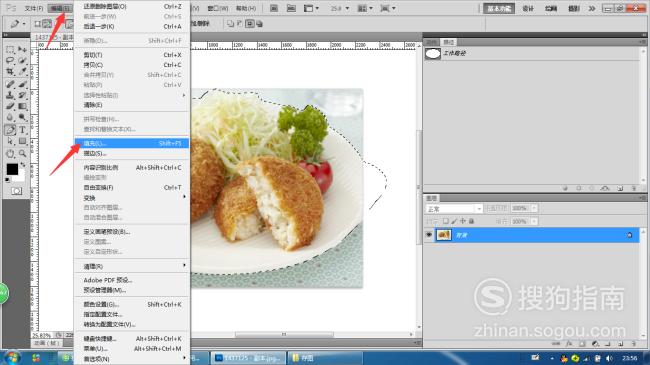650x365 pixels.
Task: Select the Crop tool
Action: click(x=10, y=72)
